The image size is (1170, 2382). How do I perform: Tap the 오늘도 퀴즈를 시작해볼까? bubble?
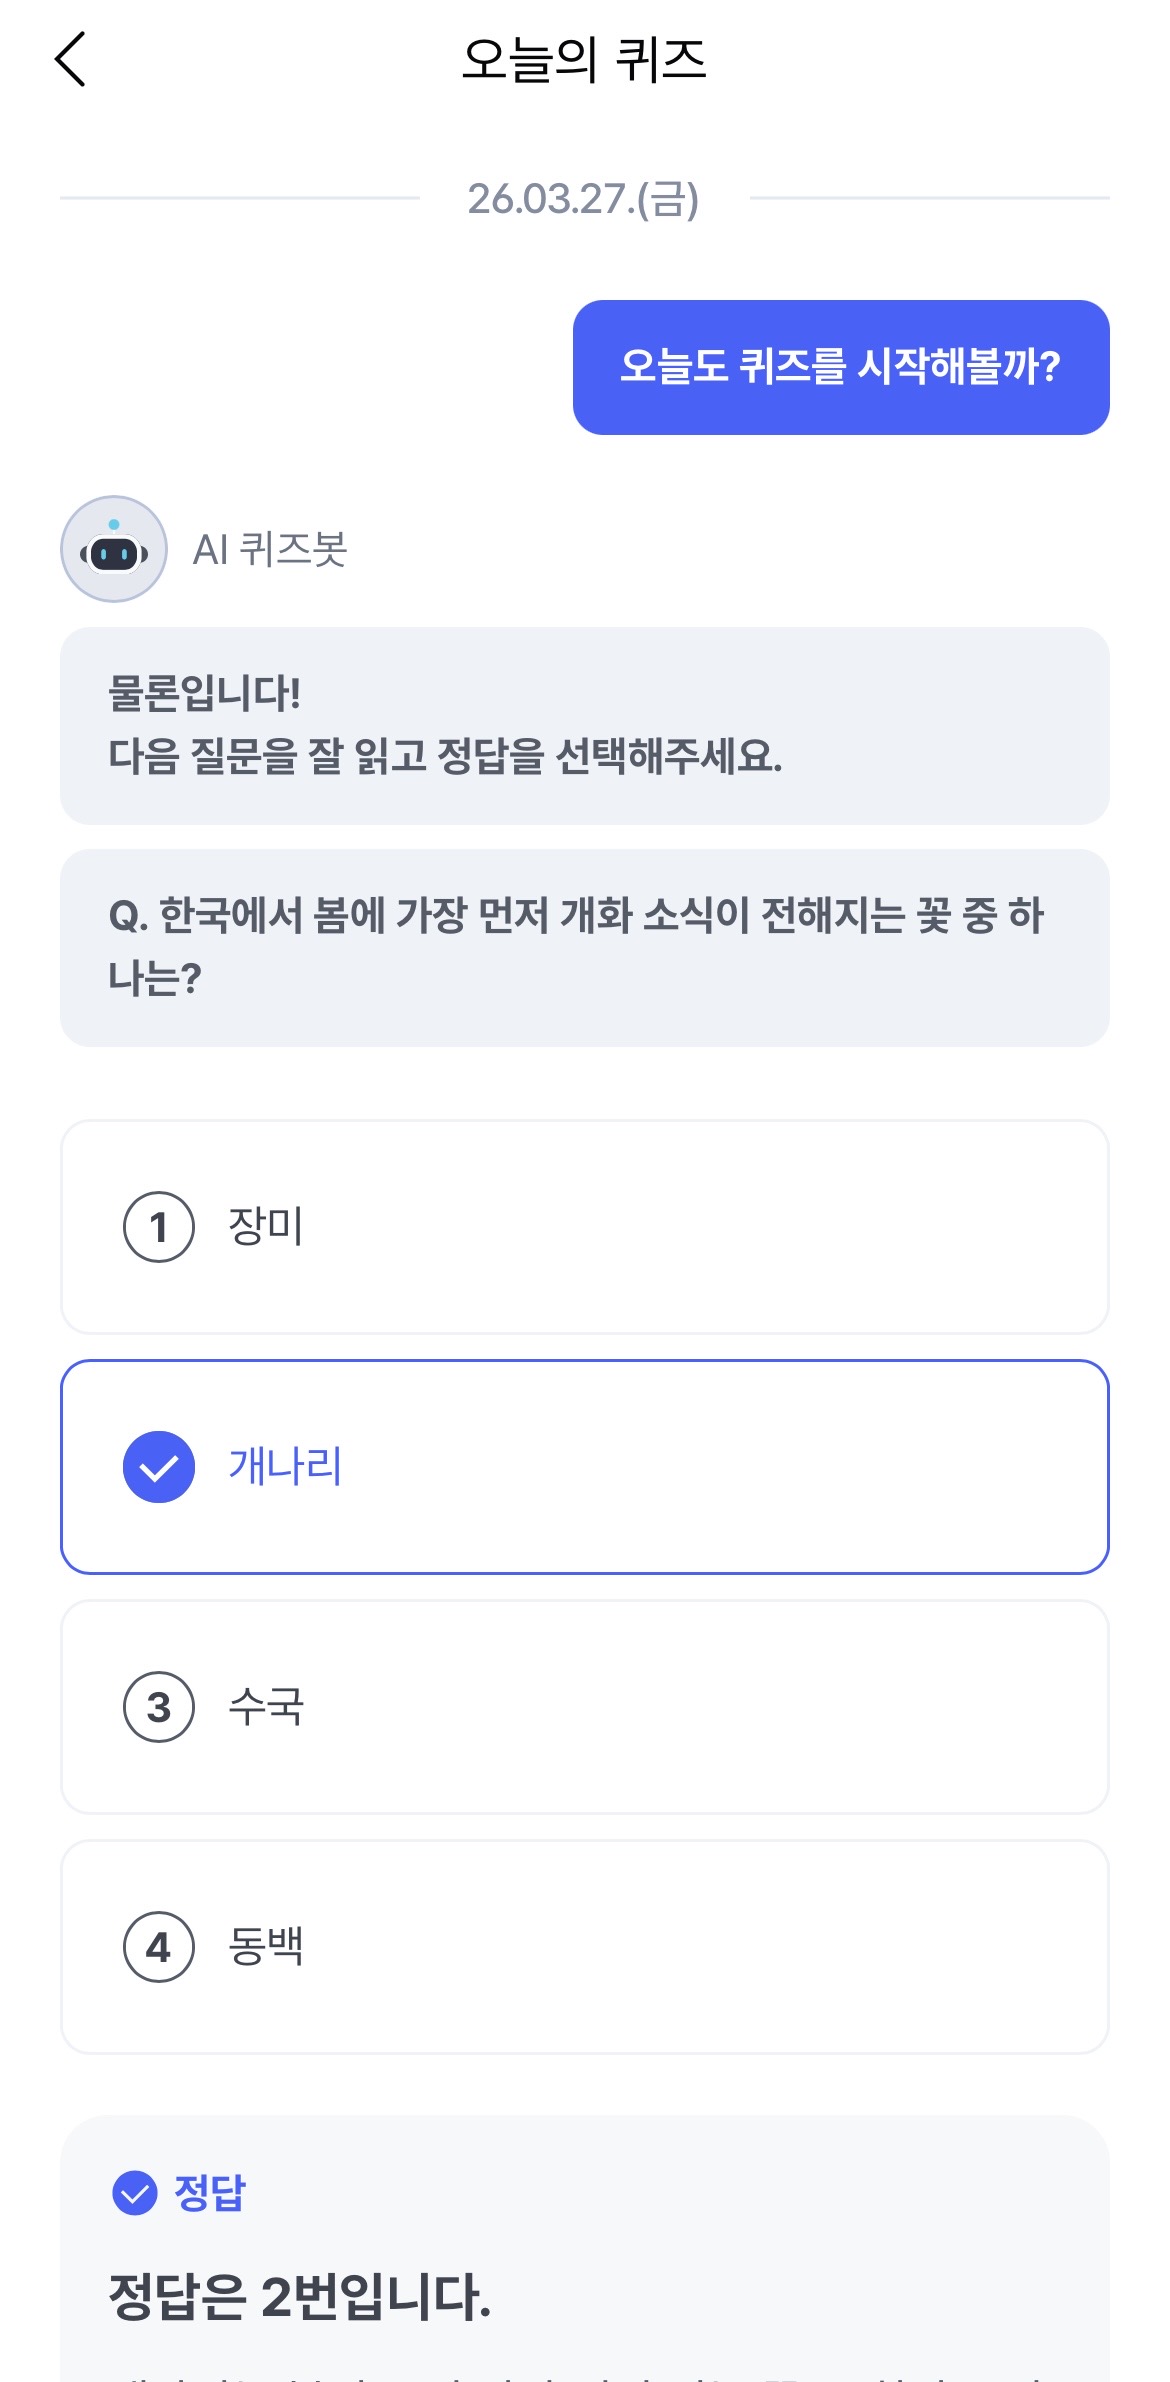840,367
